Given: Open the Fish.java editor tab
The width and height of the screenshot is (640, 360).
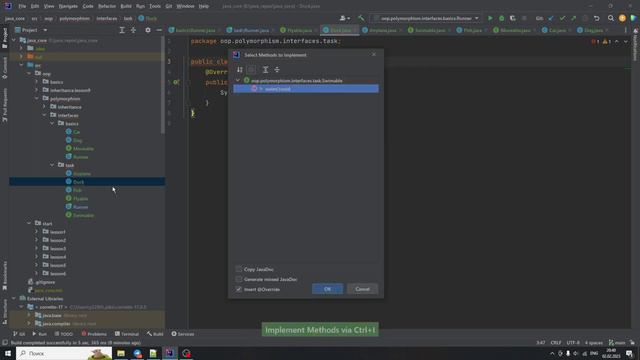Looking at the screenshot, I should 473,30.
